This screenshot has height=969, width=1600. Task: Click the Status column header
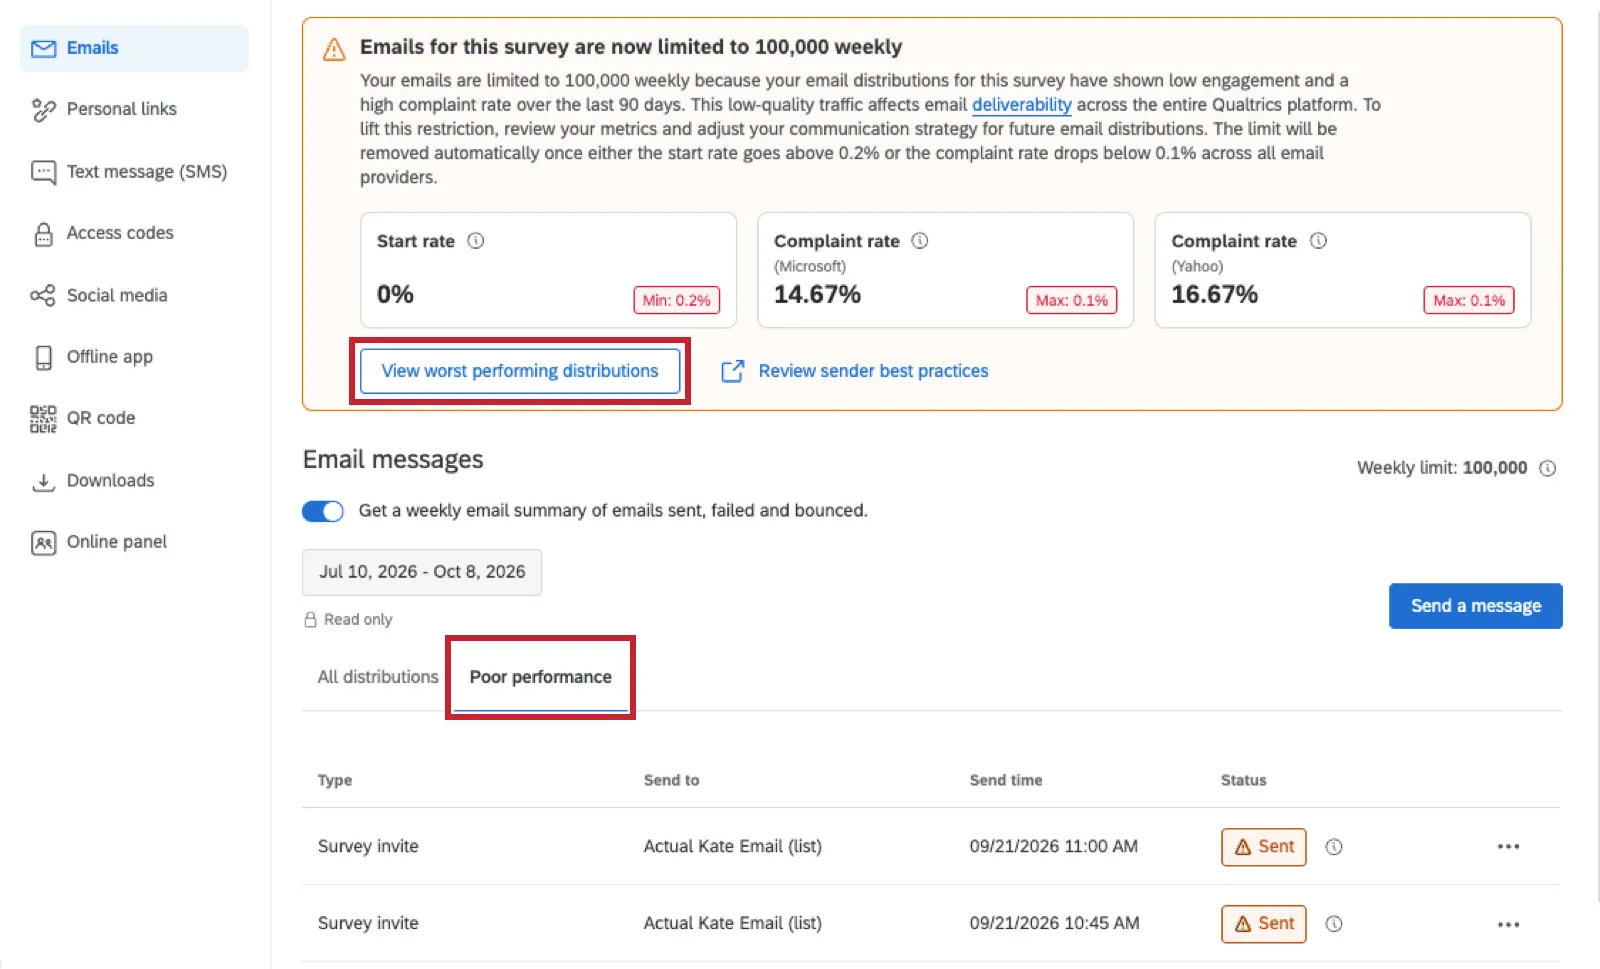(x=1243, y=780)
